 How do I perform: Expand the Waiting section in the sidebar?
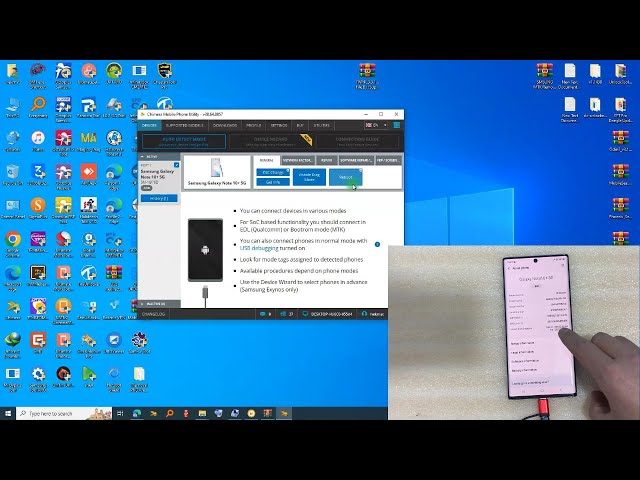click(x=159, y=304)
